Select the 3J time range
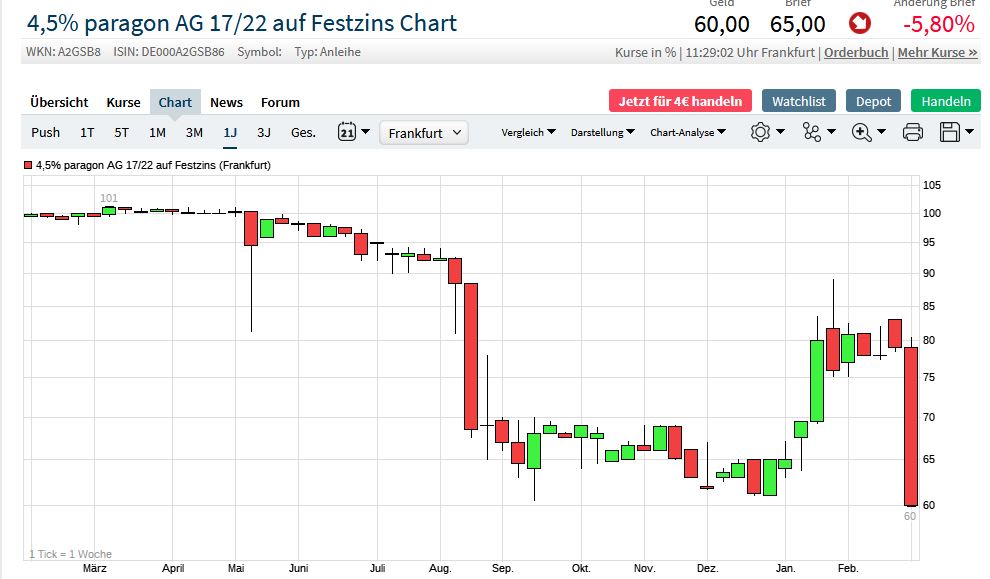Viewport: 990px width, 579px height. 264,133
